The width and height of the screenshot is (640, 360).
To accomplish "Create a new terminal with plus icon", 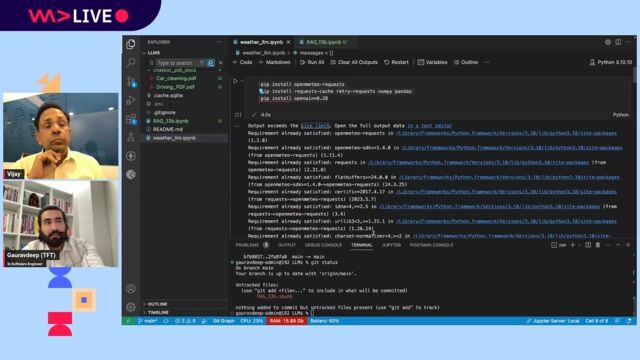I will point(572,245).
